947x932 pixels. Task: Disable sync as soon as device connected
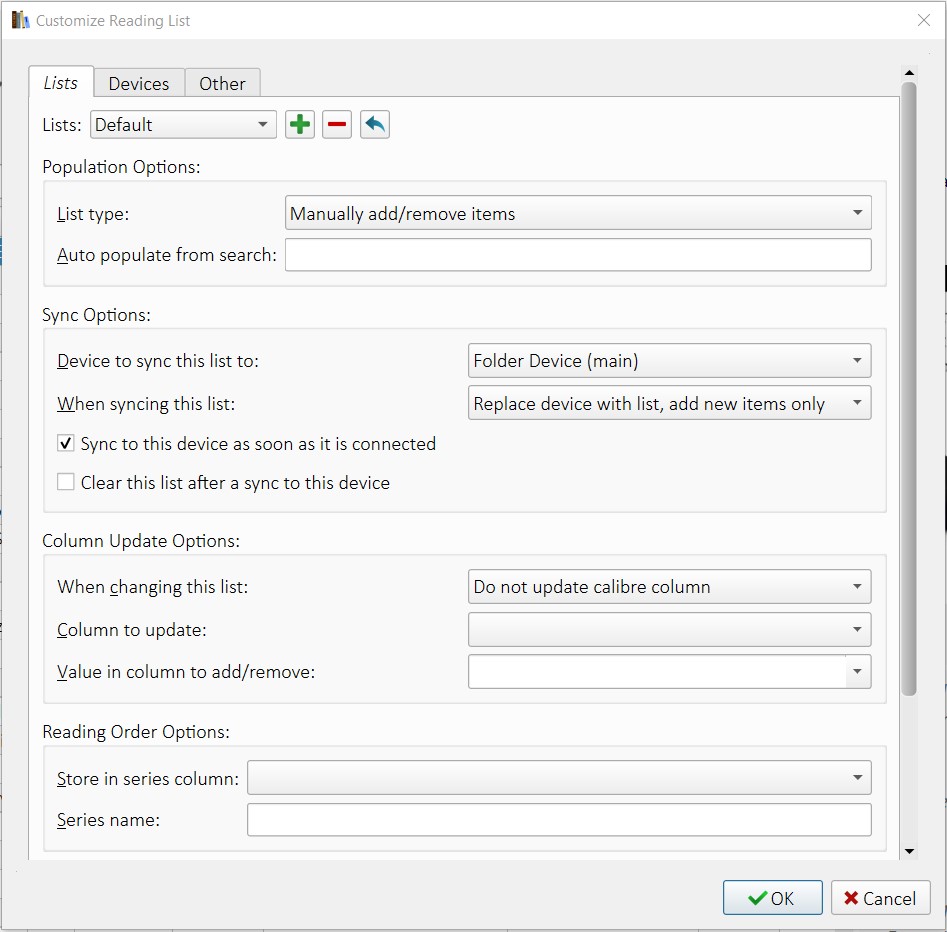coord(66,444)
